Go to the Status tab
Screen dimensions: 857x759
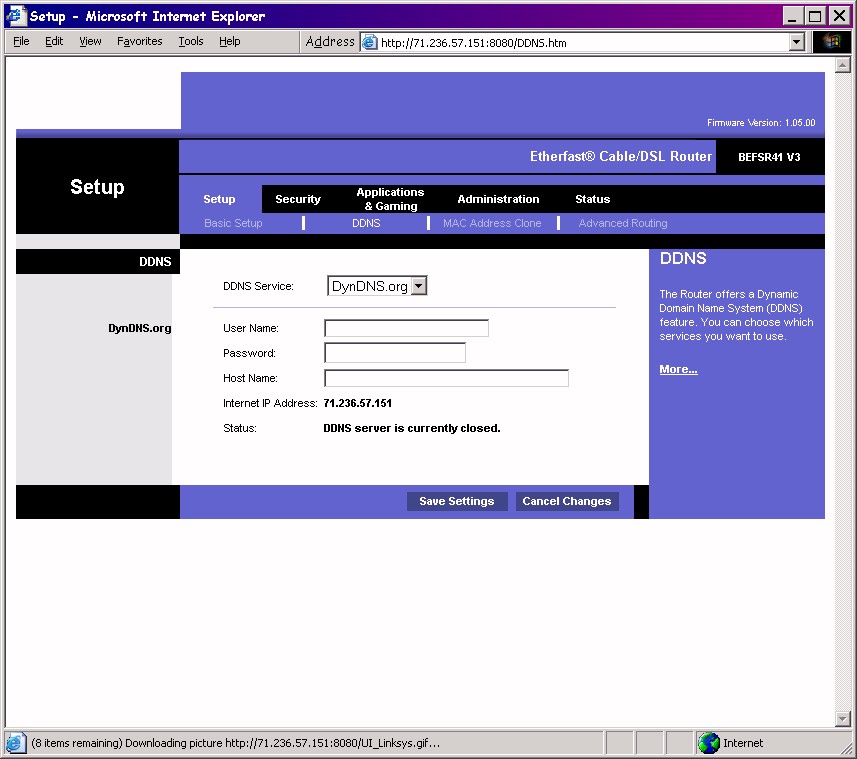(592, 199)
